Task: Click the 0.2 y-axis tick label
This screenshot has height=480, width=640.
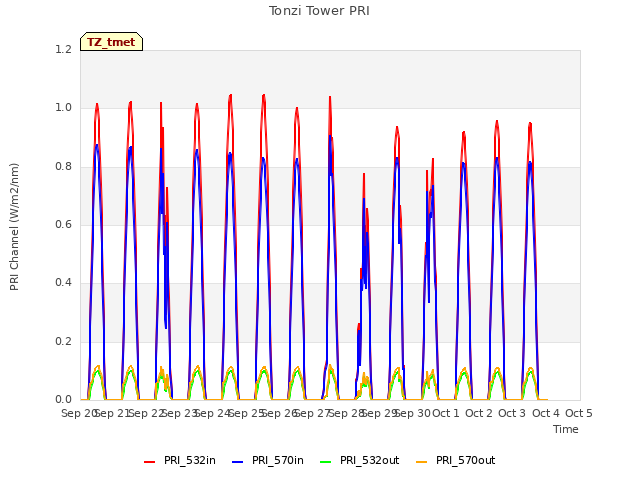Action: 63,341
